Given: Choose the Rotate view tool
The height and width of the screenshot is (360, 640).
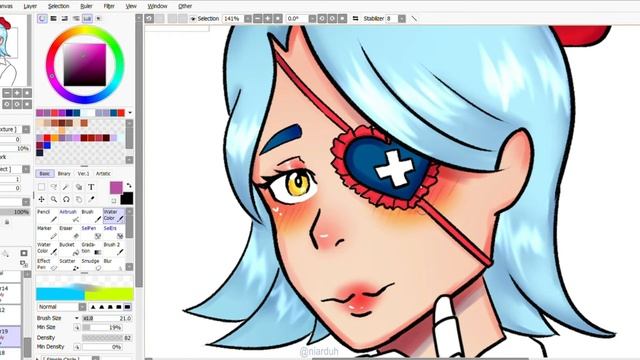Looking at the screenshot, I should click(66, 199).
